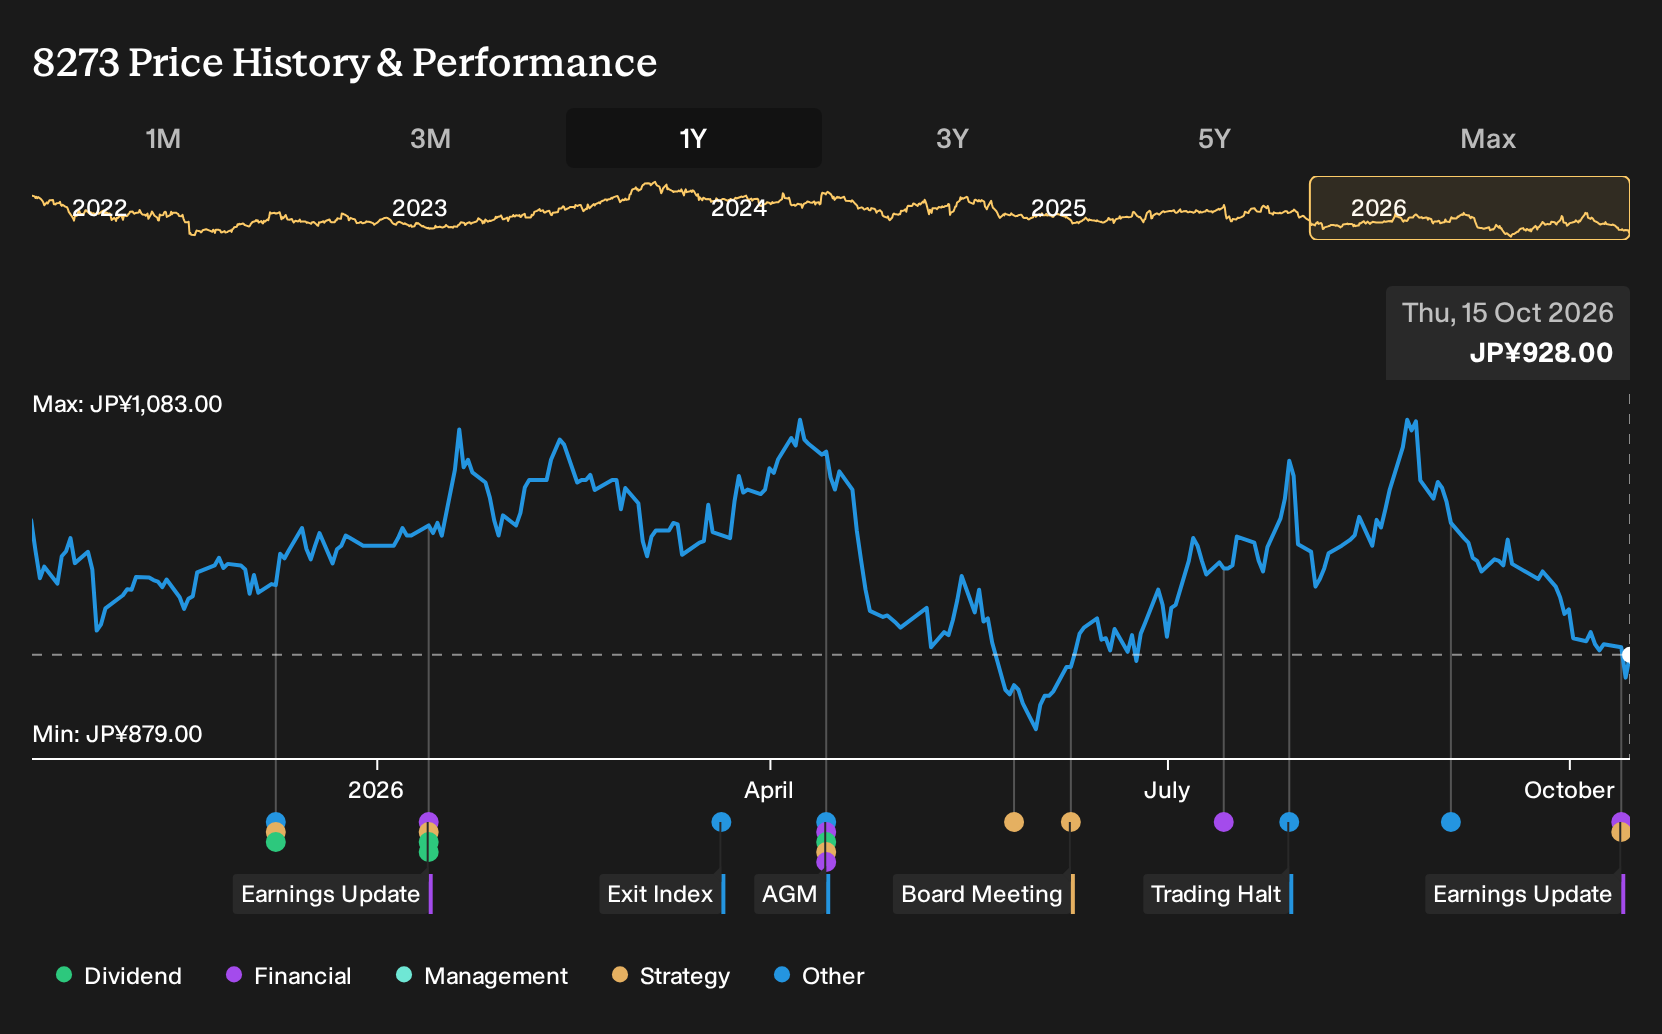
Task: Toggle the Financial legend filter
Action: pyautogui.click(x=289, y=976)
